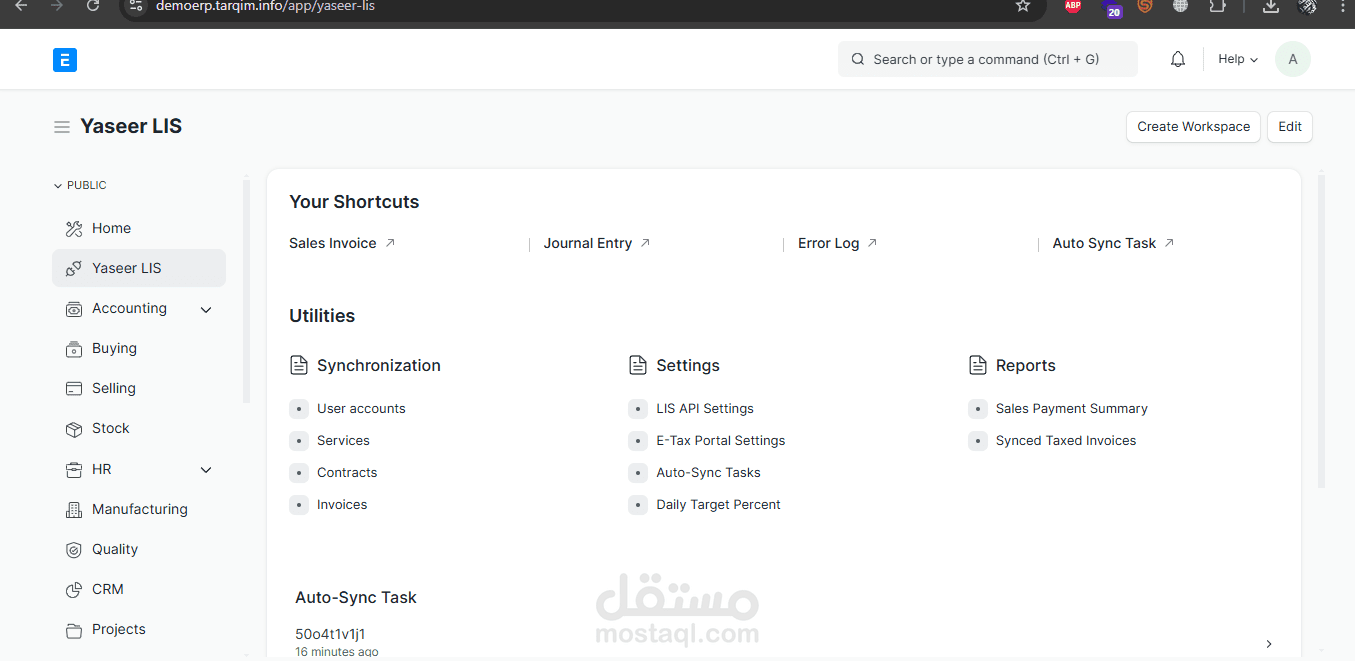Open E-Tax Portal Settings link
This screenshot has height=661, width=1355.
721,441
